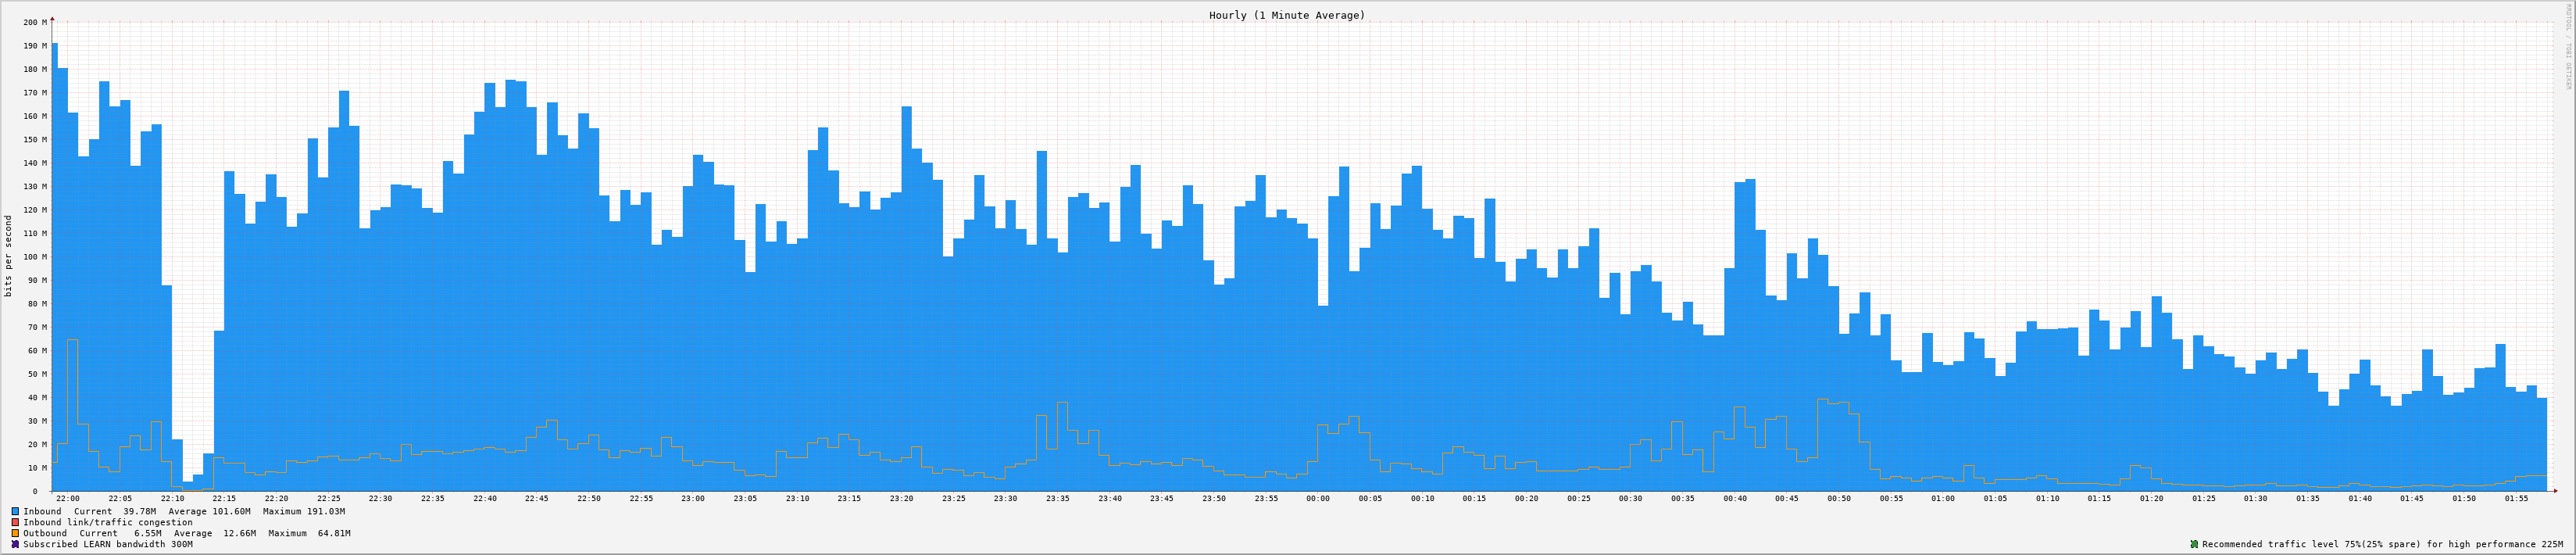This screenshot has width=2576, height=555.
Task: Click the Subscribed LEARN bandwidth 300M text
Action: point(108,544)
